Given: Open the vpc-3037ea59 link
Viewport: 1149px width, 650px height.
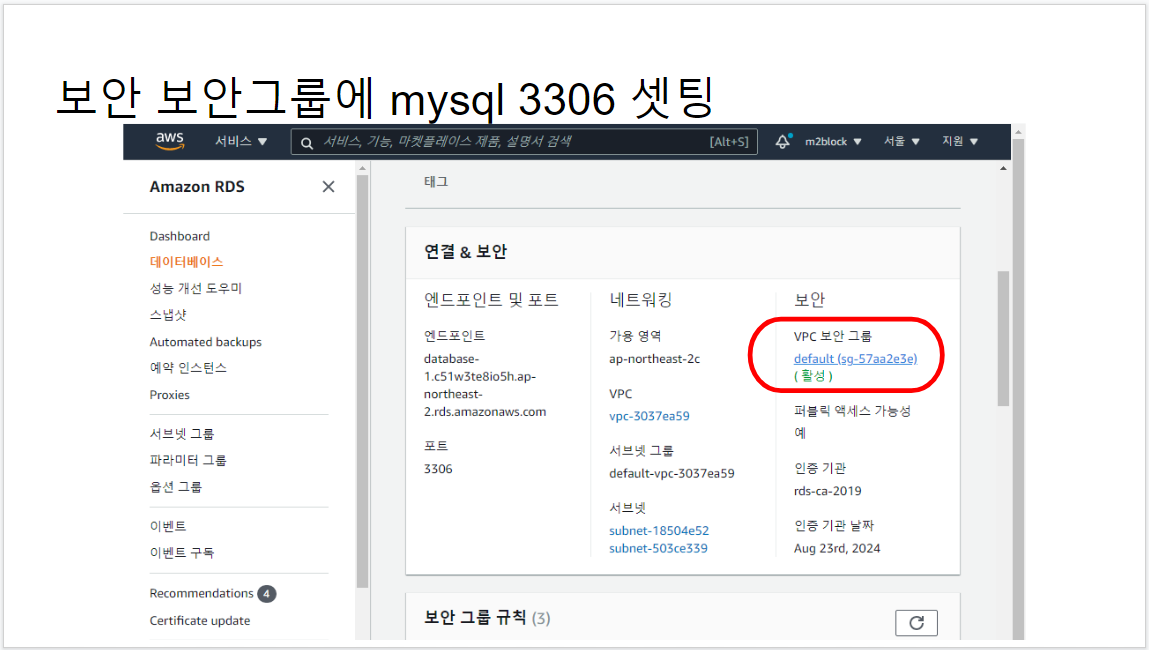Looking at the screenshot, I should point(649,416).
